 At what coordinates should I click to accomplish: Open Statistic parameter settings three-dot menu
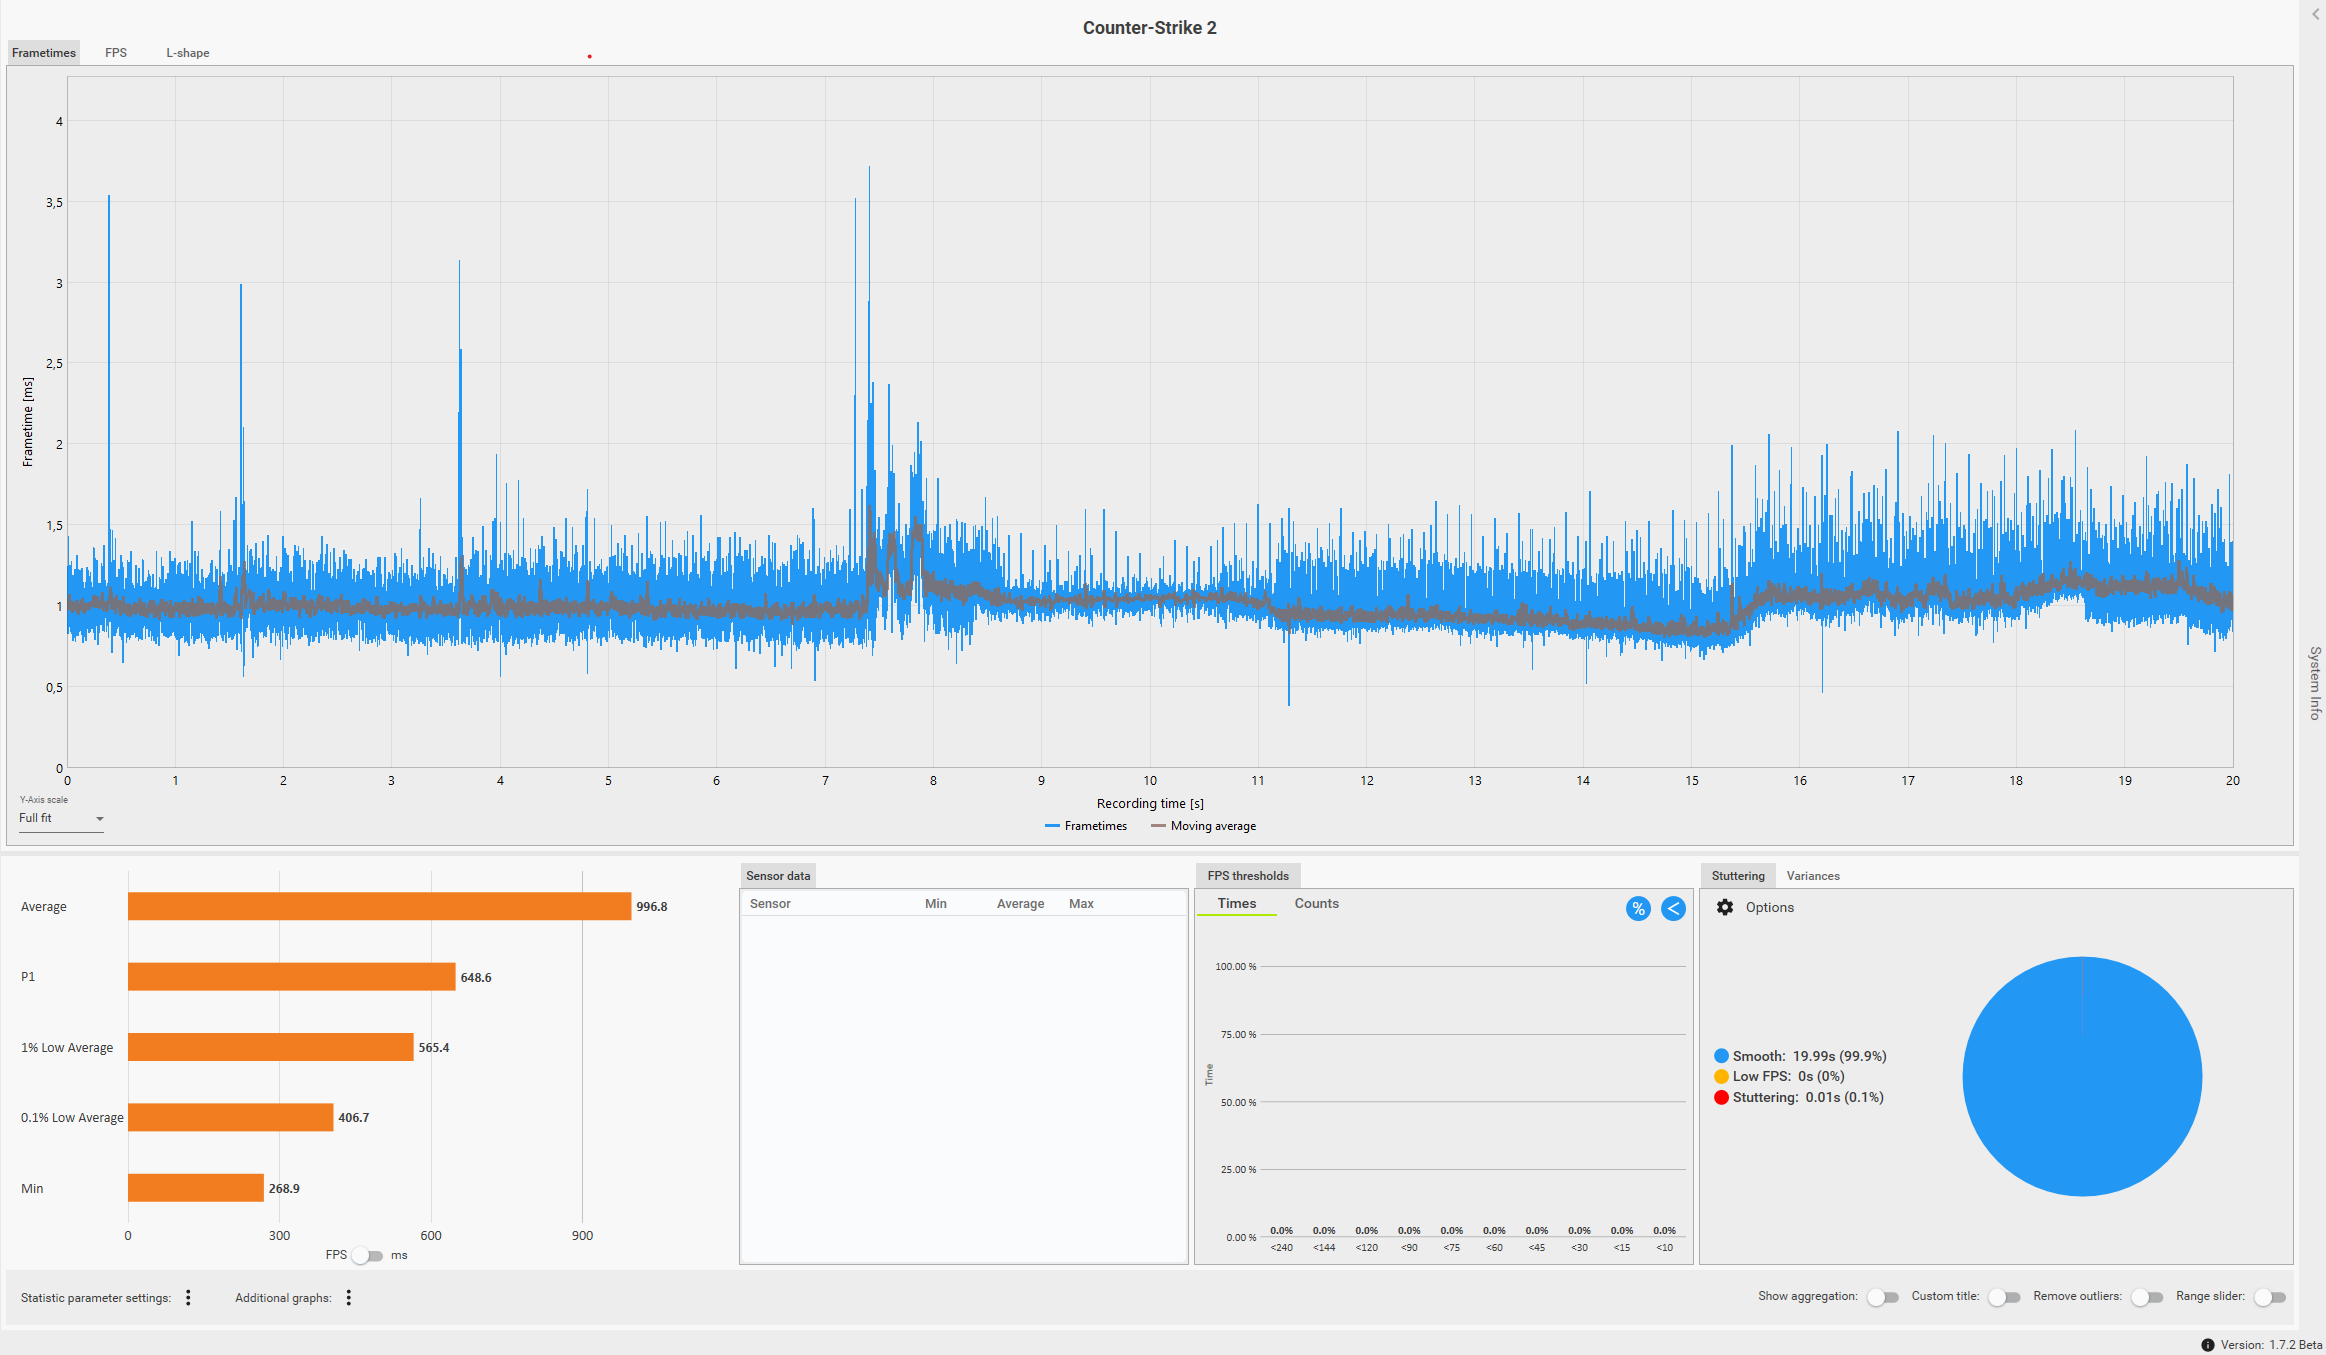click(188, 1297)
